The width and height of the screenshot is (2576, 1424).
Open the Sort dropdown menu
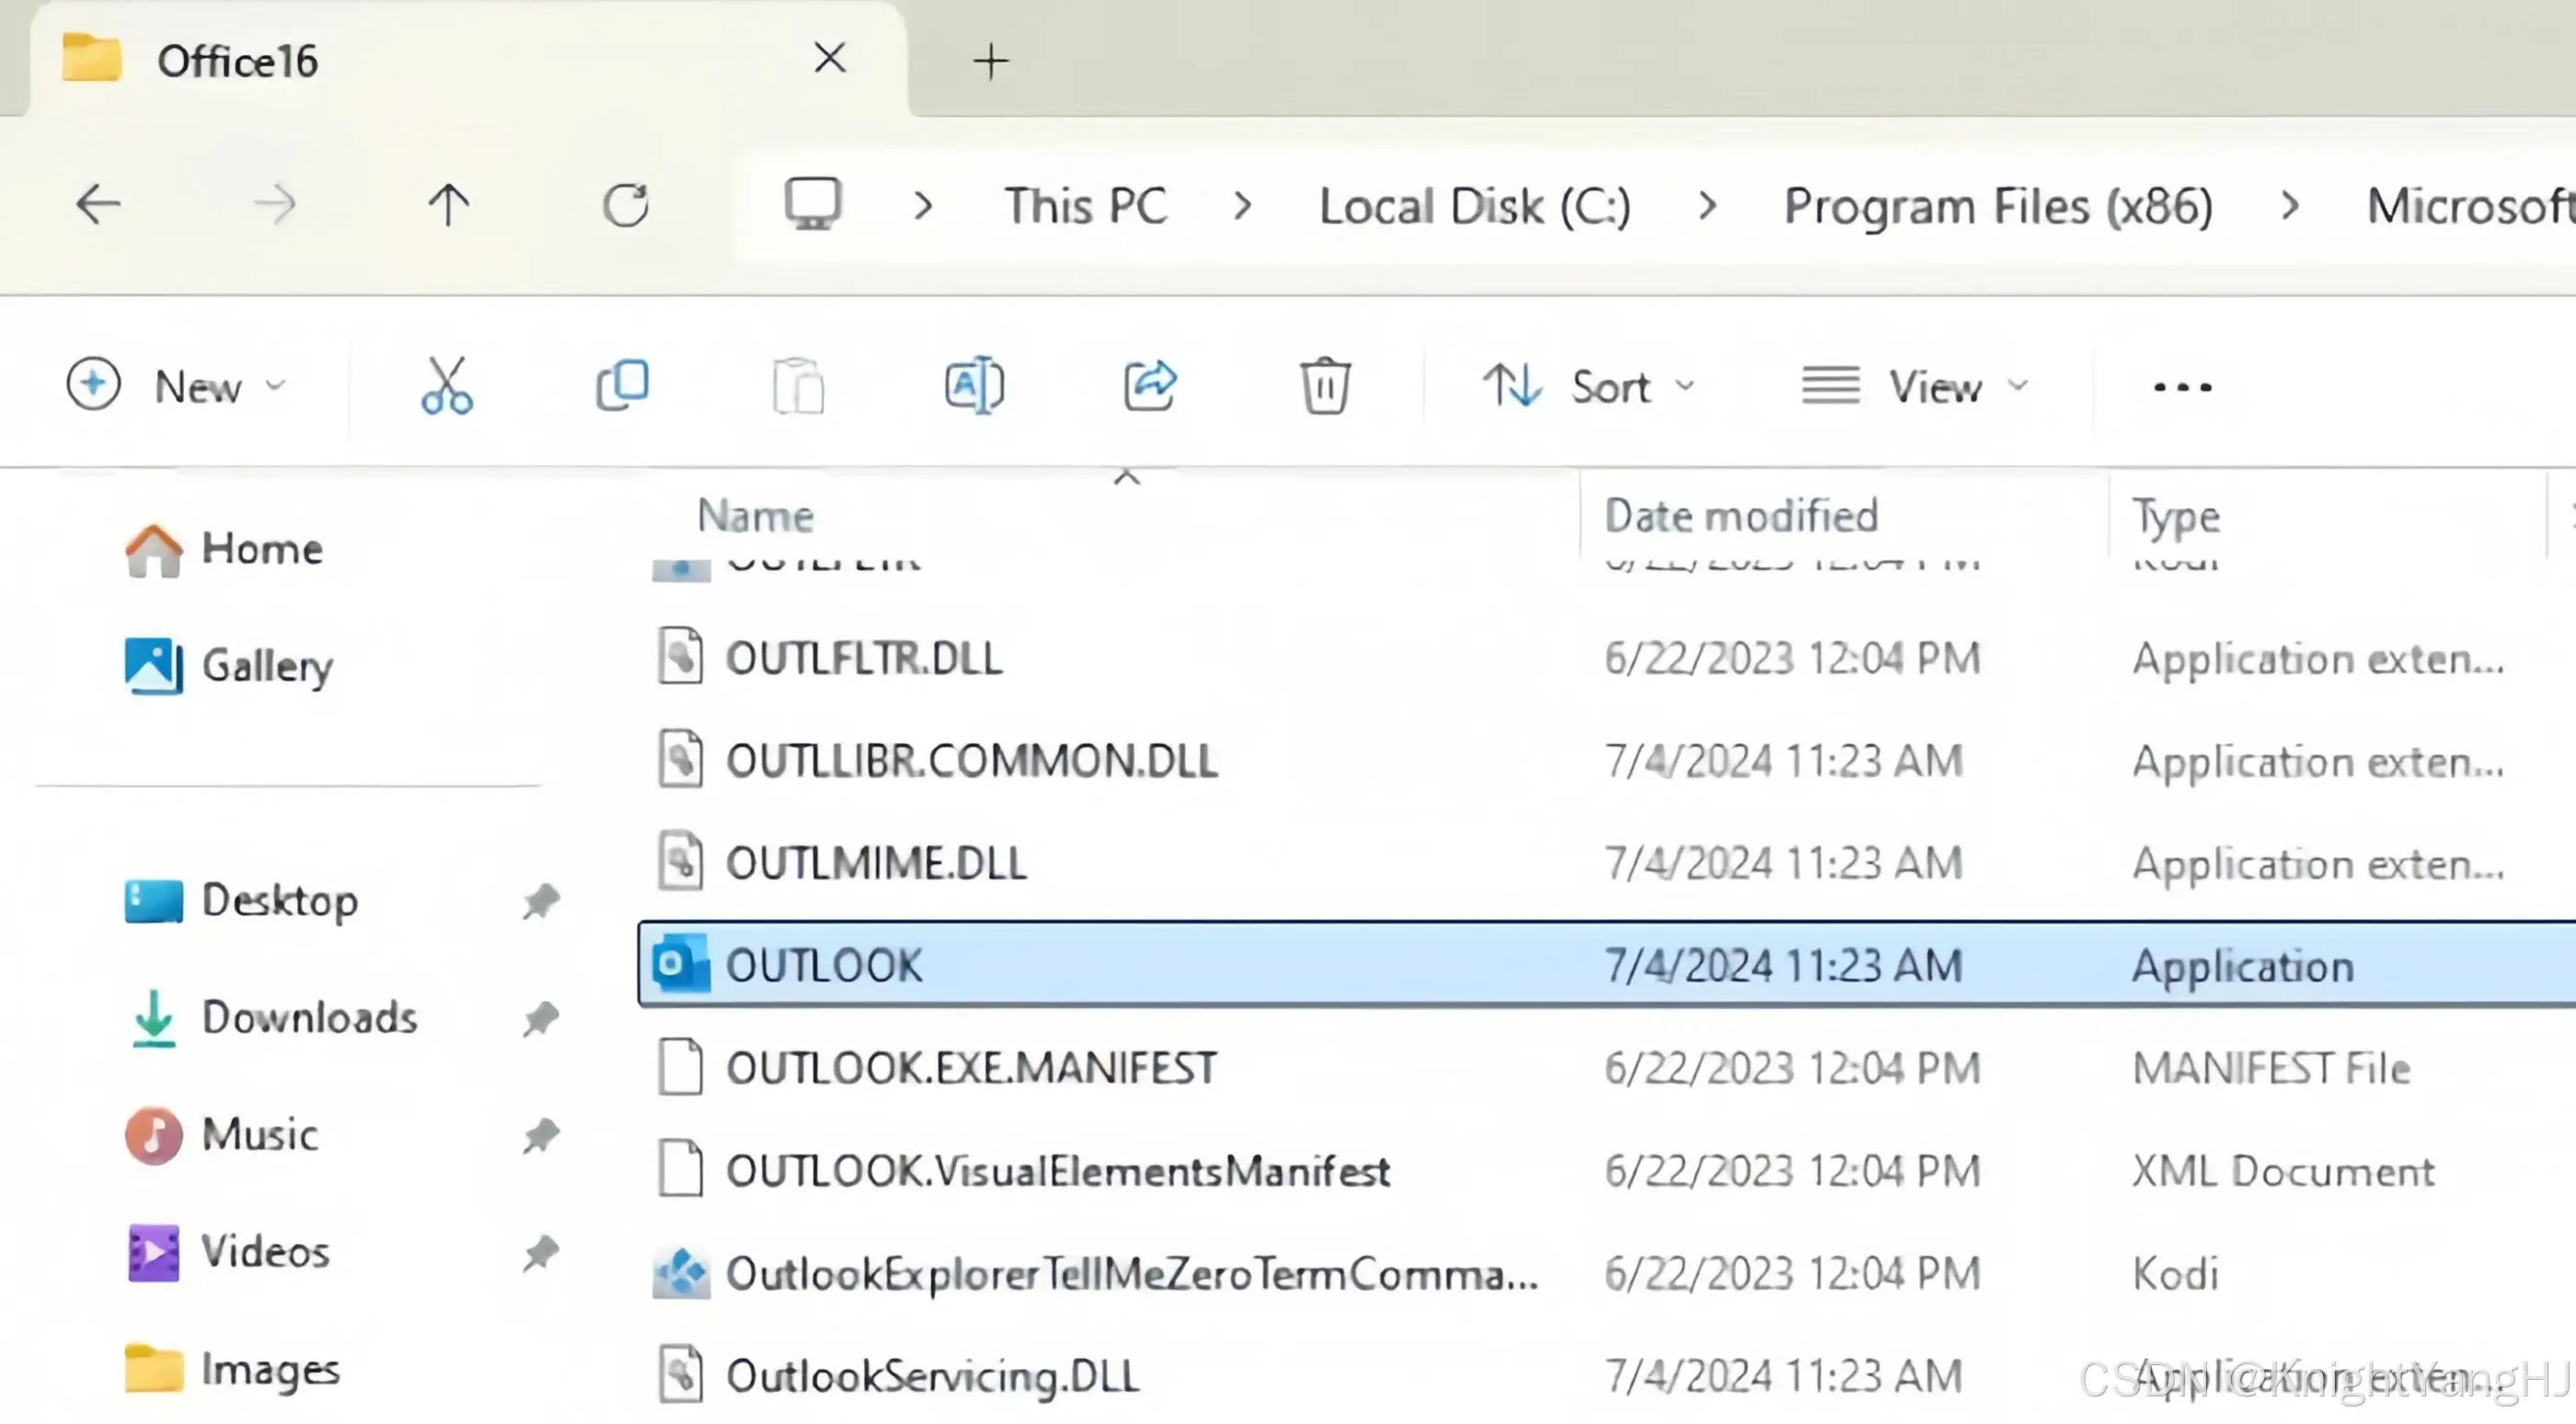click(x=1588, y=386)
